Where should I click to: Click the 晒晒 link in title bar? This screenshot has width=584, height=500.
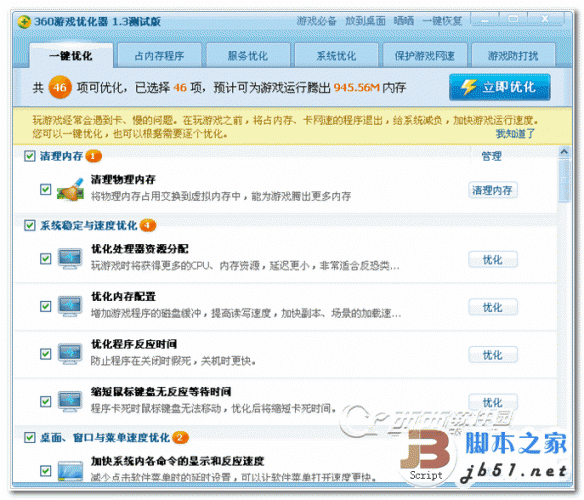pos(404,21)
